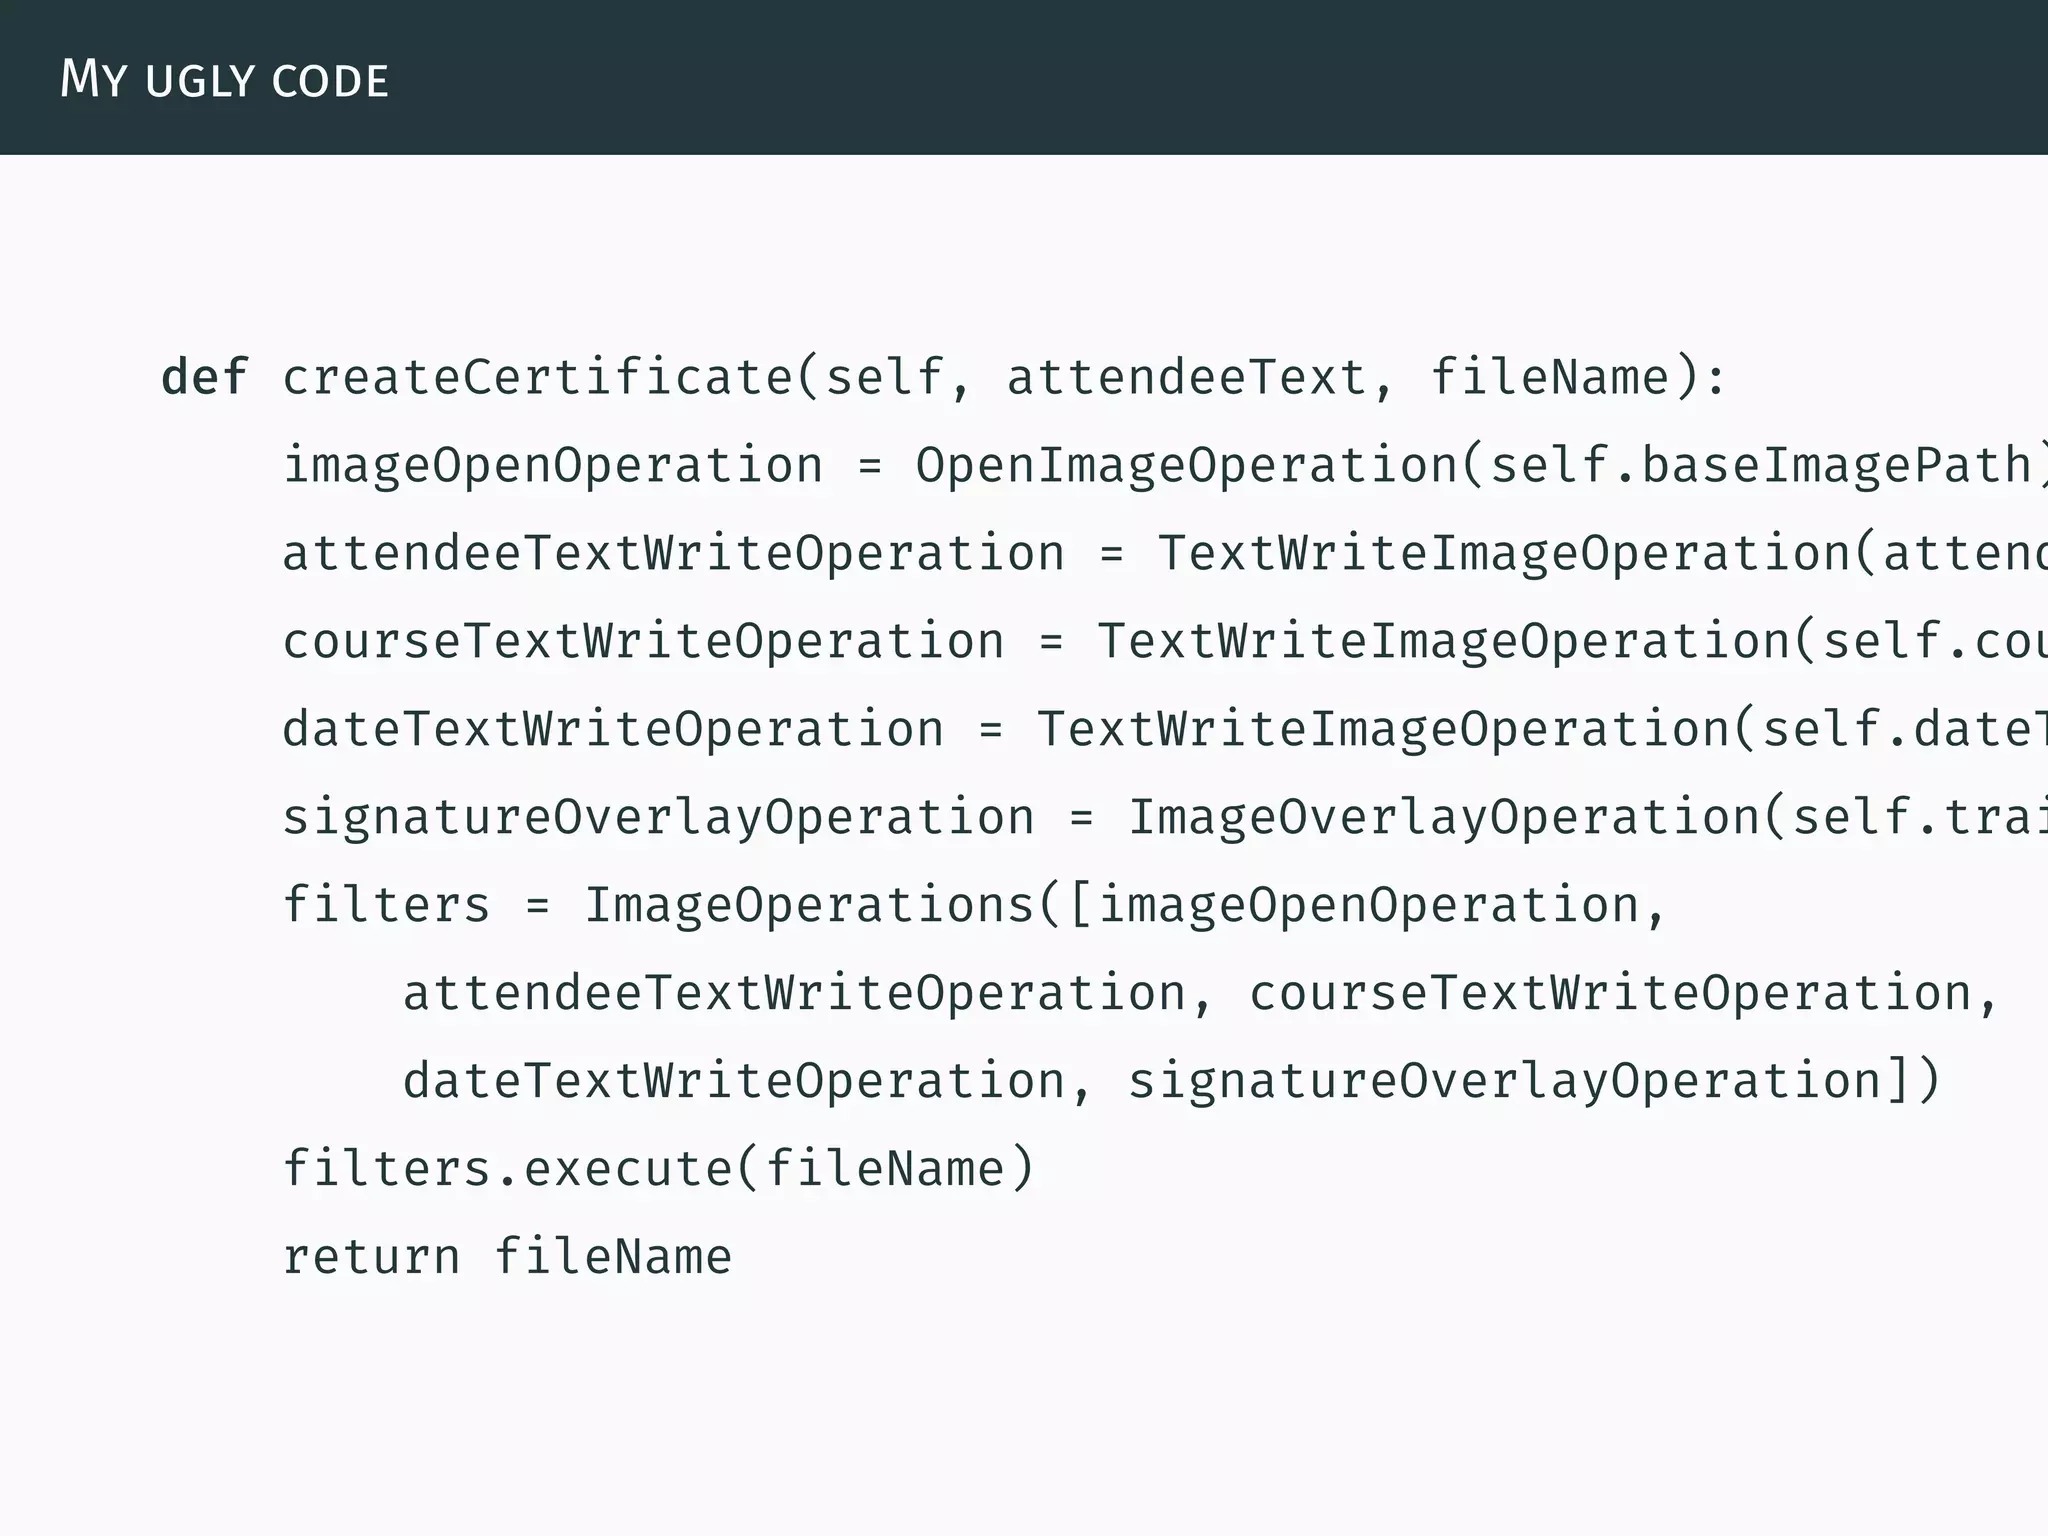Image resolution: width=2048 pixels, height=1536 pixels.
Task: Click the 'ImageOperations' constructor call
Action: coord(810,906)
